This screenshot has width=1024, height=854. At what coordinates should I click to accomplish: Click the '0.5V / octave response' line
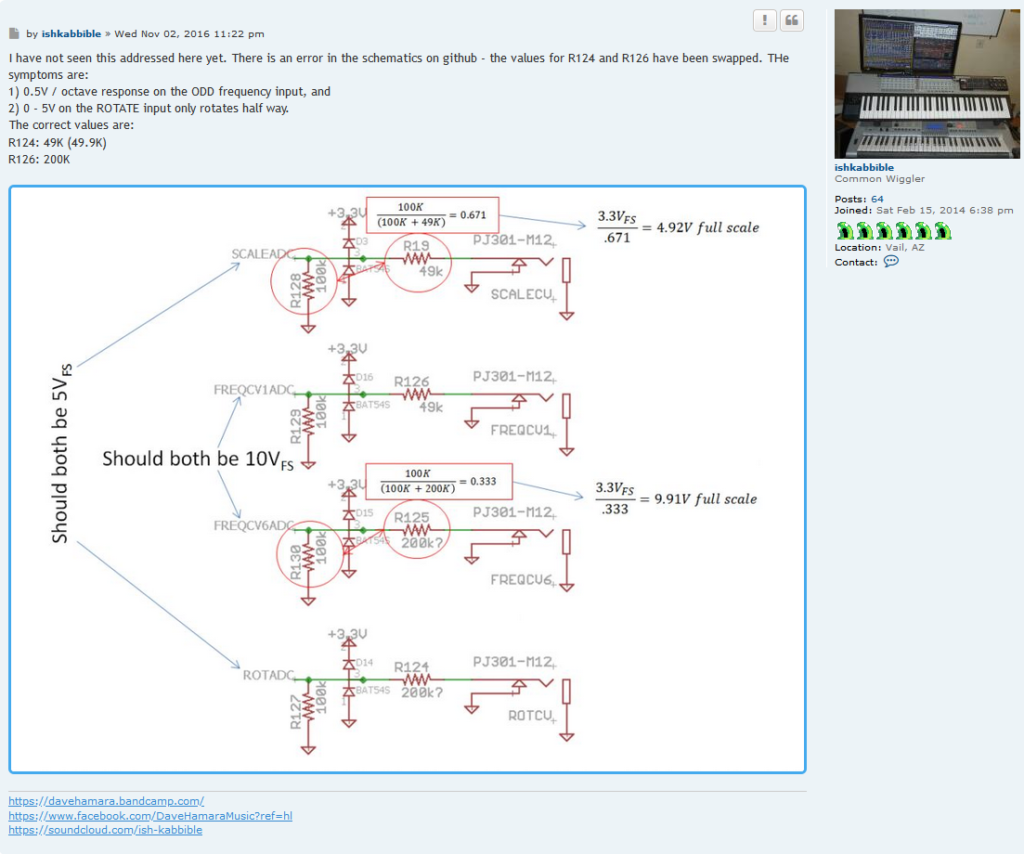170,91
